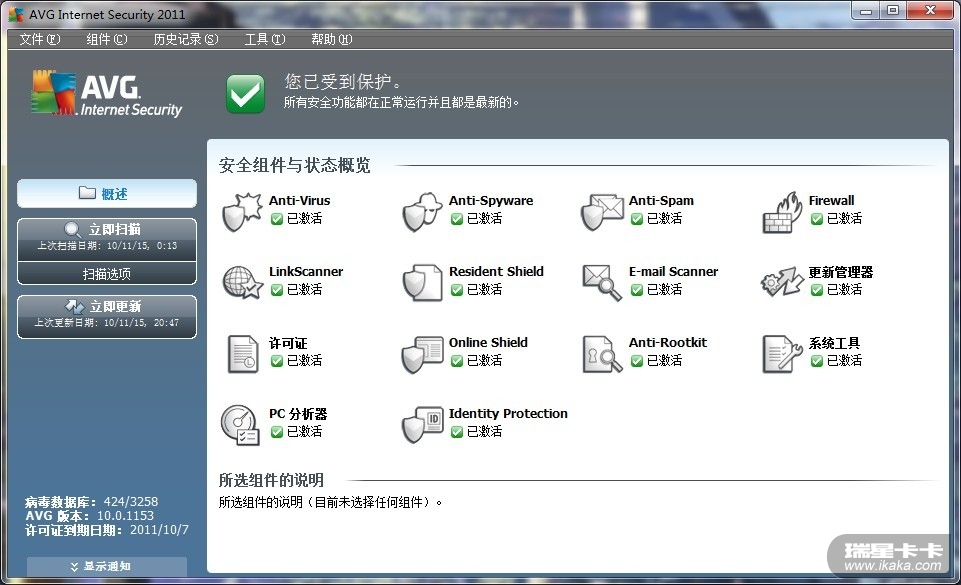Screen dimensions: 961x585
Task: Click the large green protected checkmark icon
Action: coord(245,94)
